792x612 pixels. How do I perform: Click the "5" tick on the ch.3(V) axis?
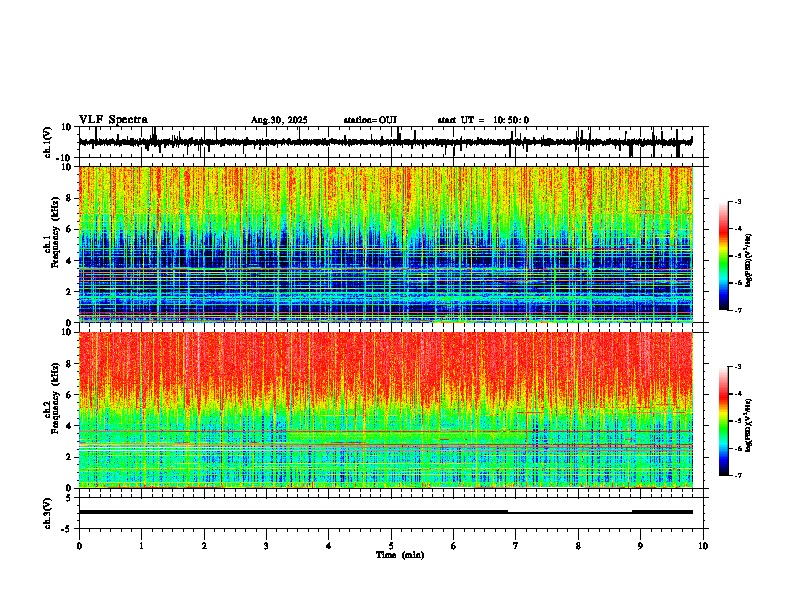pyautogui.click(x=69, y=498)
